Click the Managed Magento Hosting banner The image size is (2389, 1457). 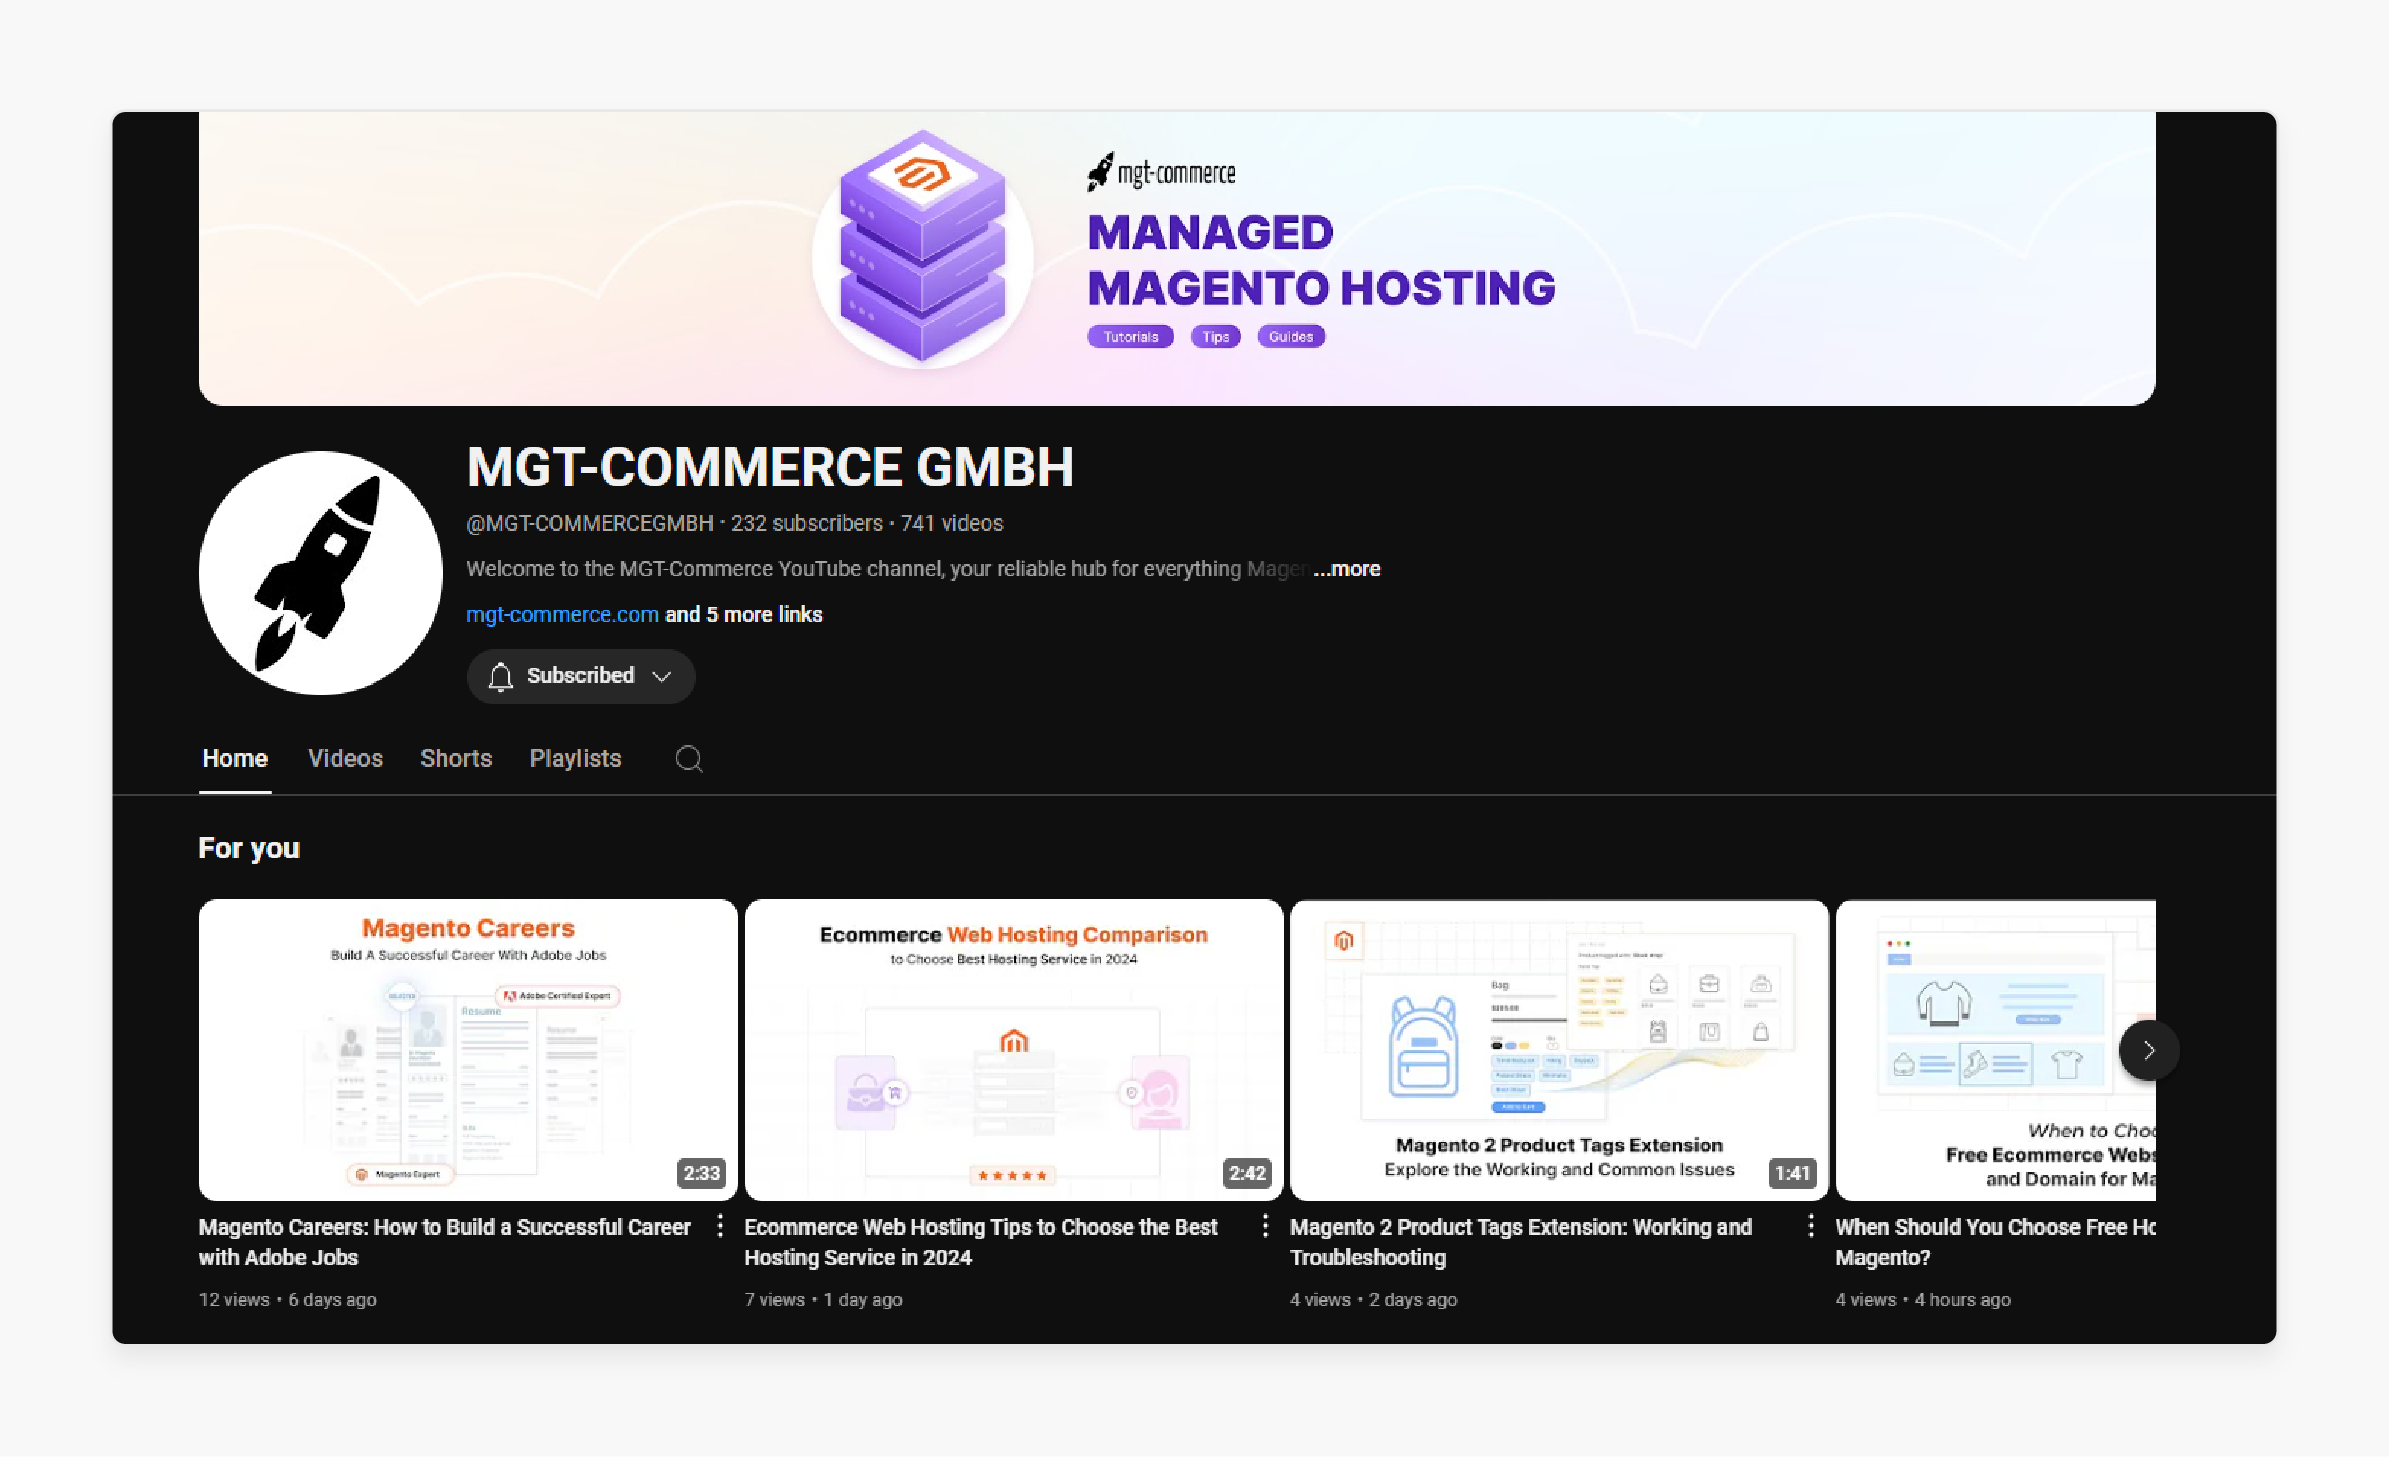[1177, 258]
